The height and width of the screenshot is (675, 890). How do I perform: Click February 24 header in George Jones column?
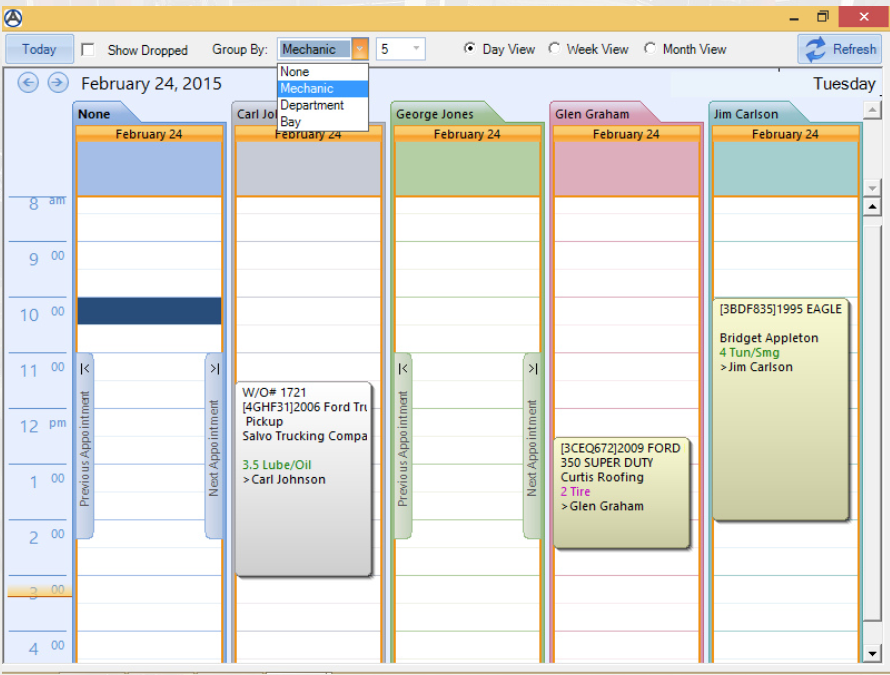pos(467,135)
